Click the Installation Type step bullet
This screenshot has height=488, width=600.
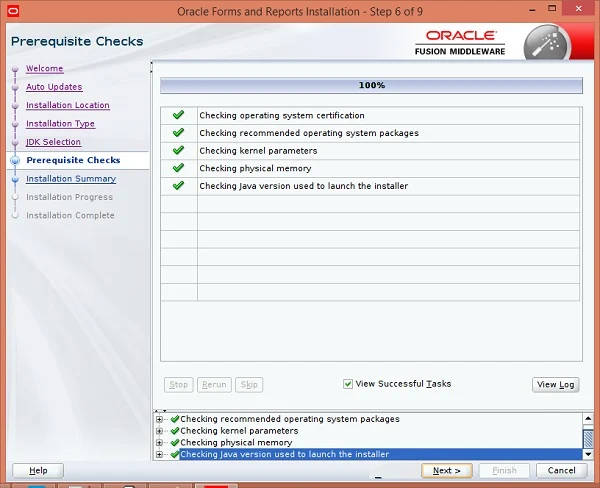tap(15, 124)
